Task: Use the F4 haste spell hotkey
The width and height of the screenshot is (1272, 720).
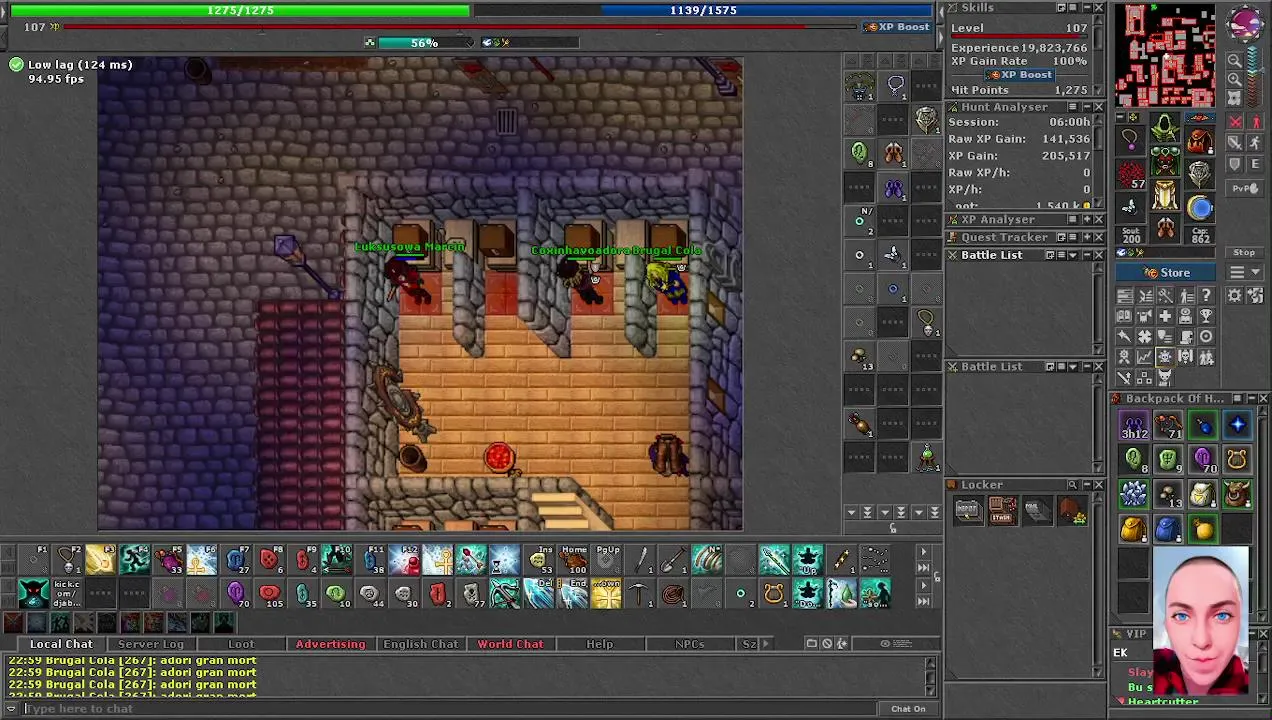Action: (135, 559)
